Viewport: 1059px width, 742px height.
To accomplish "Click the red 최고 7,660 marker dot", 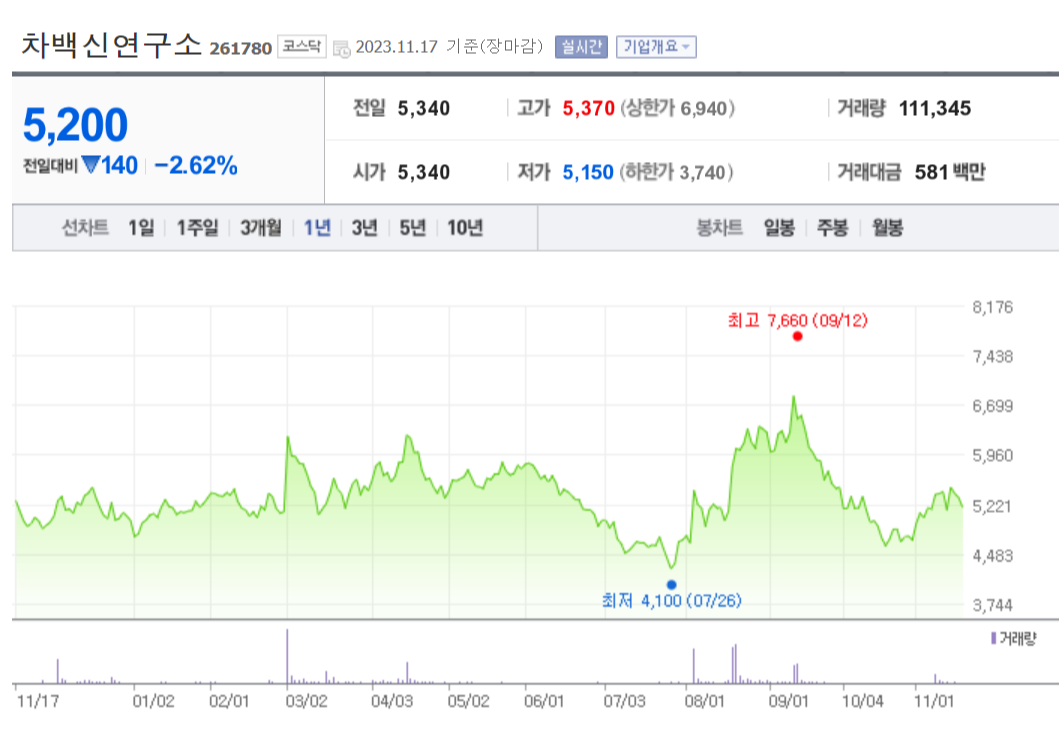I will pos(798,336).
